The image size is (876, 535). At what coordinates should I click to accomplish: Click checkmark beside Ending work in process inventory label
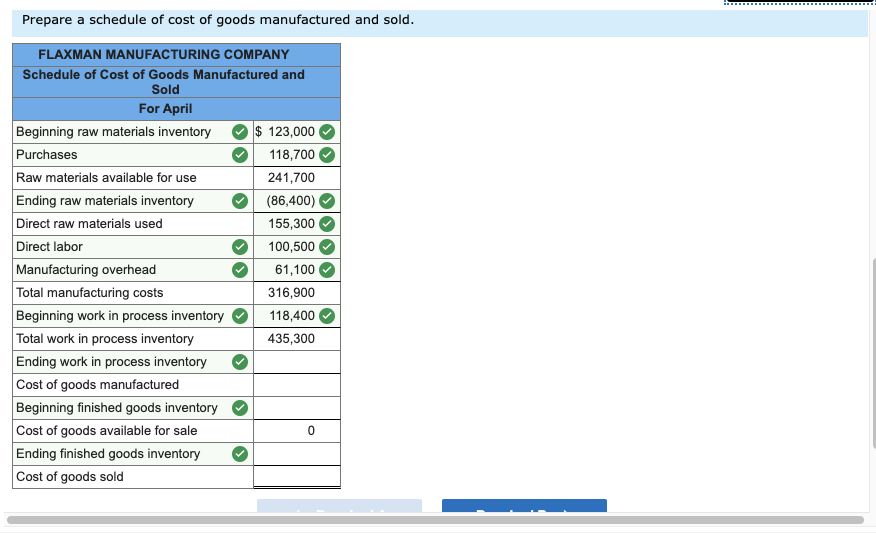click(x=240, y=362)
